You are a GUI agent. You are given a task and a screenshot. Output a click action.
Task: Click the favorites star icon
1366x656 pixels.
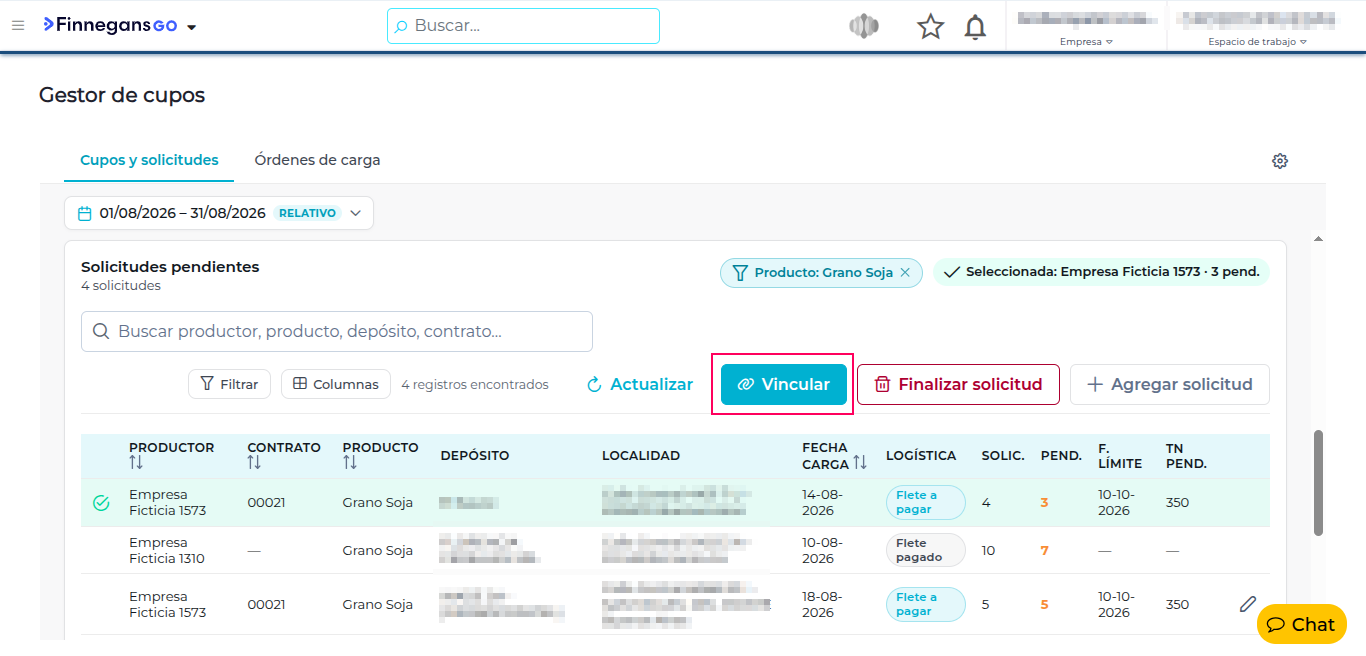tap(931, 27)
